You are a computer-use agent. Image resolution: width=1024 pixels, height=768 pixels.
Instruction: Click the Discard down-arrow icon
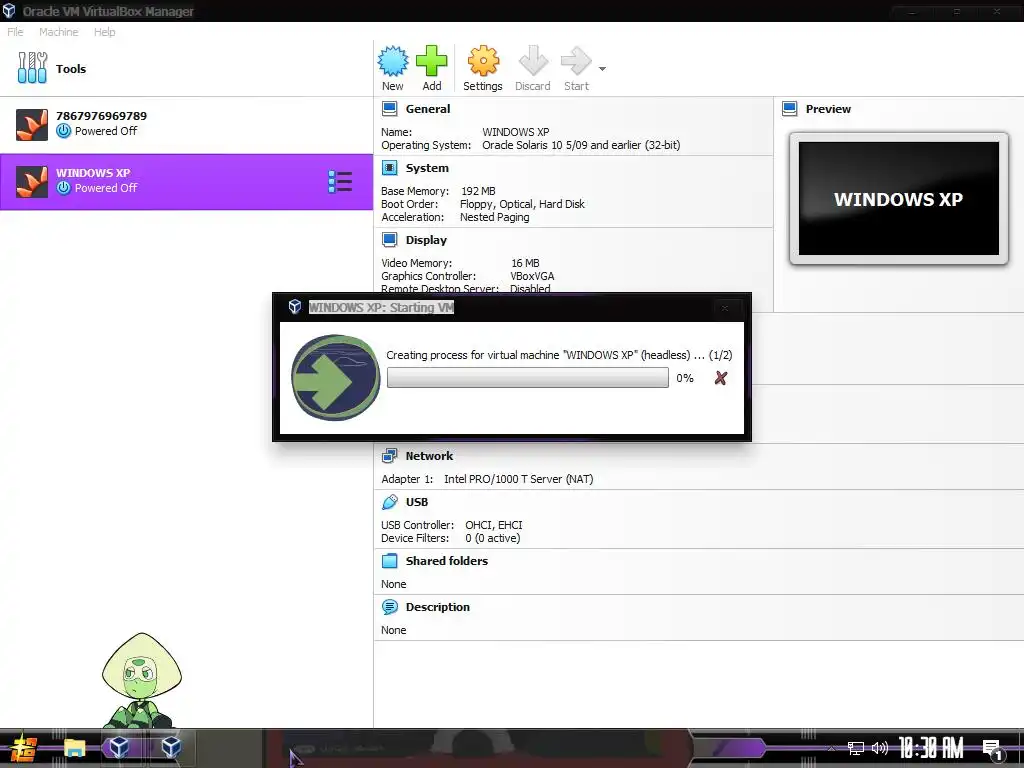[x=533, y=61]
